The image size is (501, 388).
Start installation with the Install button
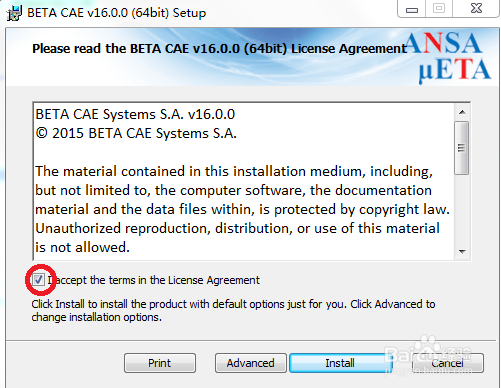click(340, 363)
